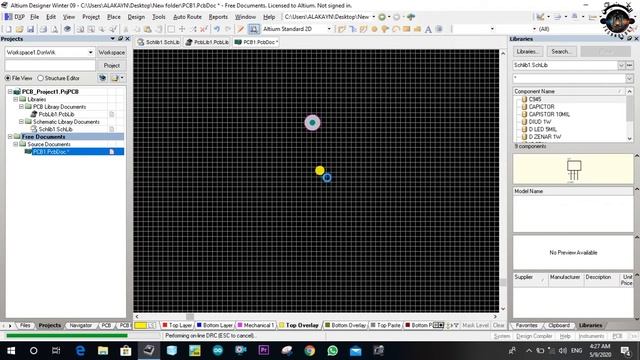Click the Projects panel view options icon
Viewport: 640px width, 360px height.
tap(116, 78)
